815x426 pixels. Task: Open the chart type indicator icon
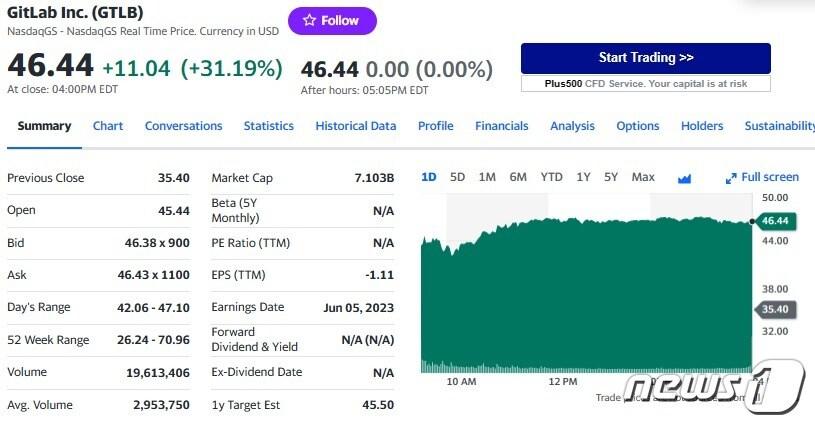[x=685, y=178]
